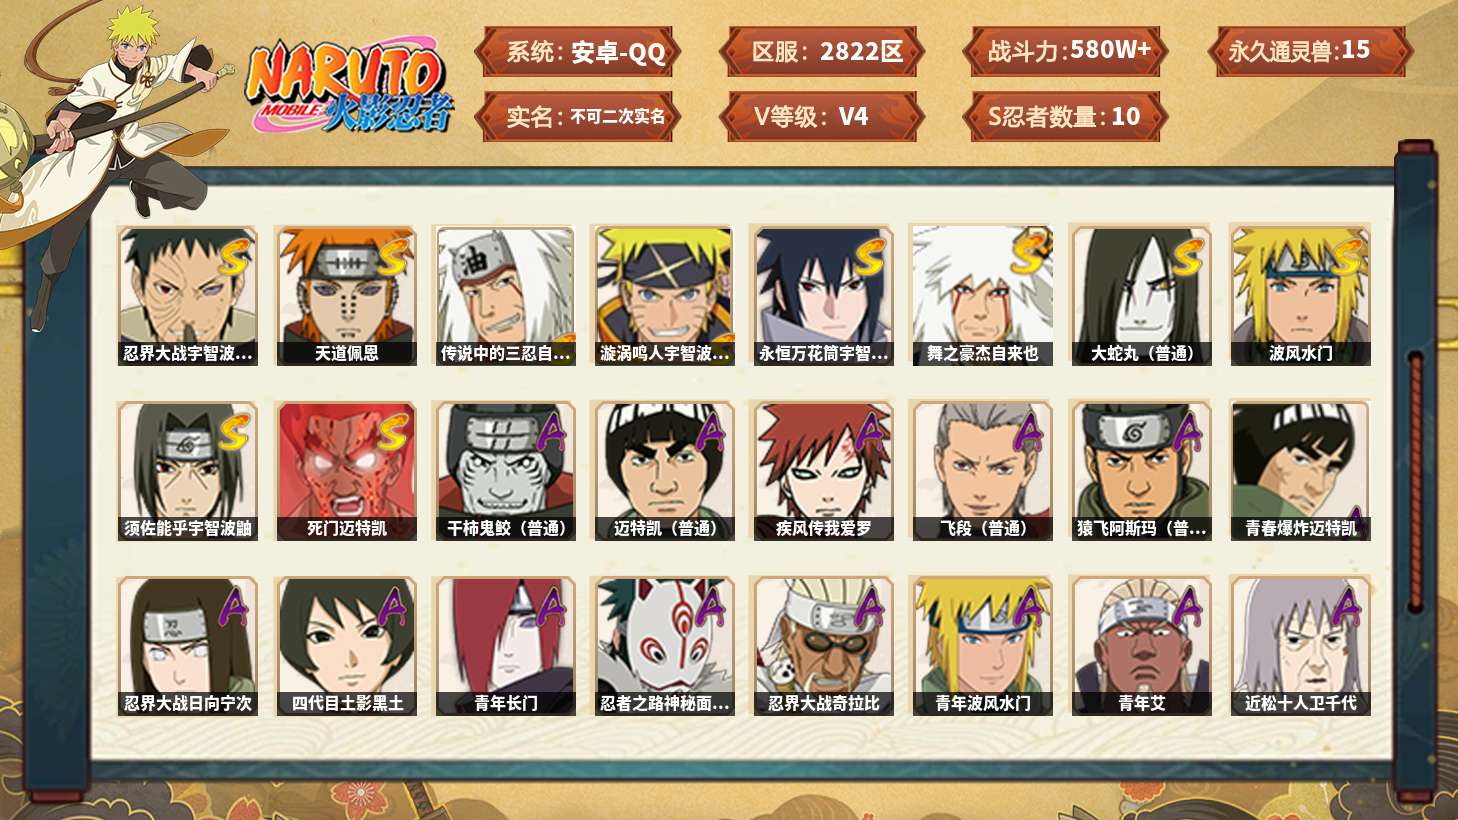Click the 系统: 安卓-QQ banner
The width and height of the screenshot is (1458, 820).
click(578, 51)
